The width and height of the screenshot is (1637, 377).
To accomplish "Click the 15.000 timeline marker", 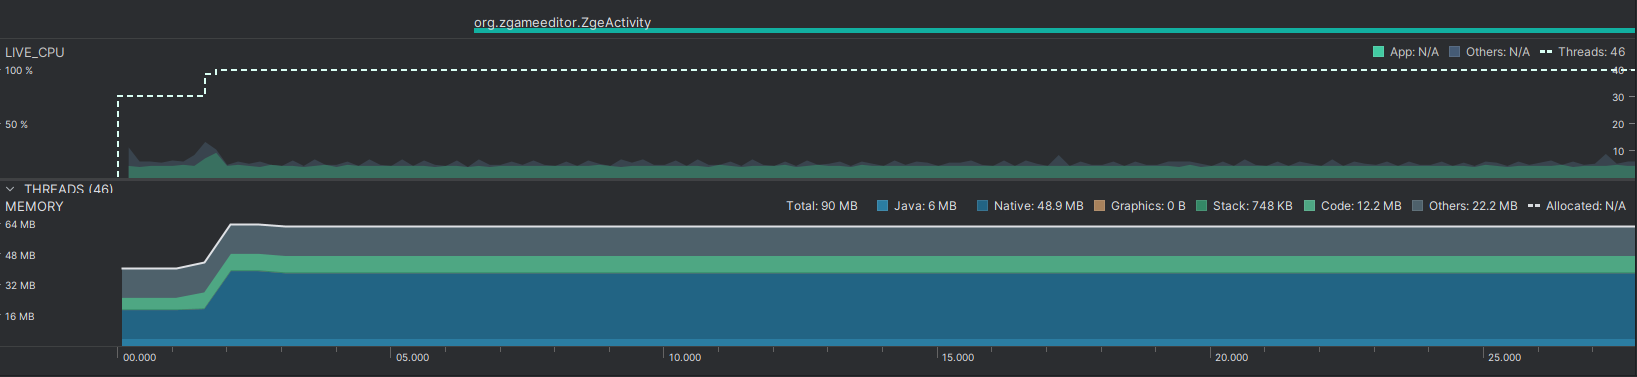I will (x=958, y=357).
